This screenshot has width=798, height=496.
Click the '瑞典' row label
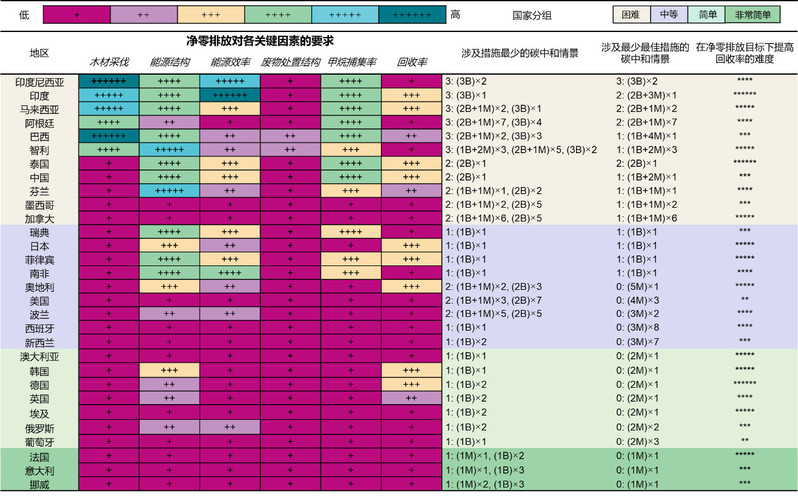click(39, 232)
